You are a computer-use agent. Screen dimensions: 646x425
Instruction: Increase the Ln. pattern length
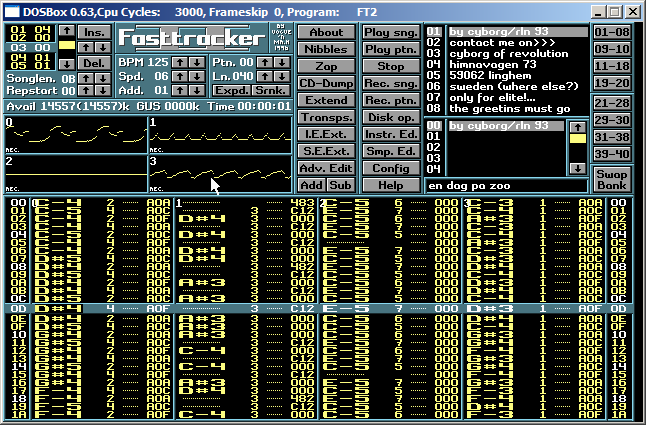pyautogui.click(x=264, y=77)
